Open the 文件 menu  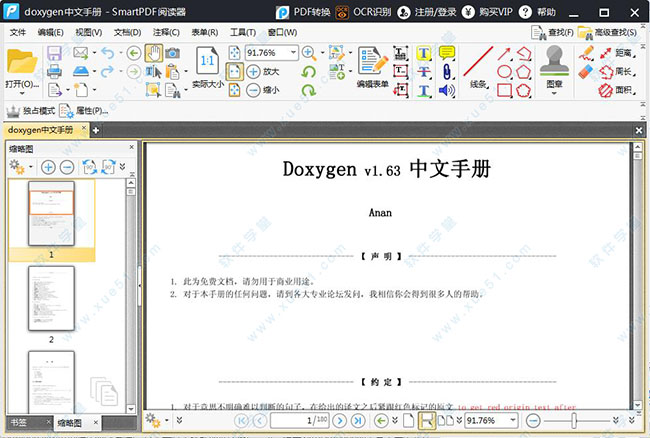[x=18, y=32]
